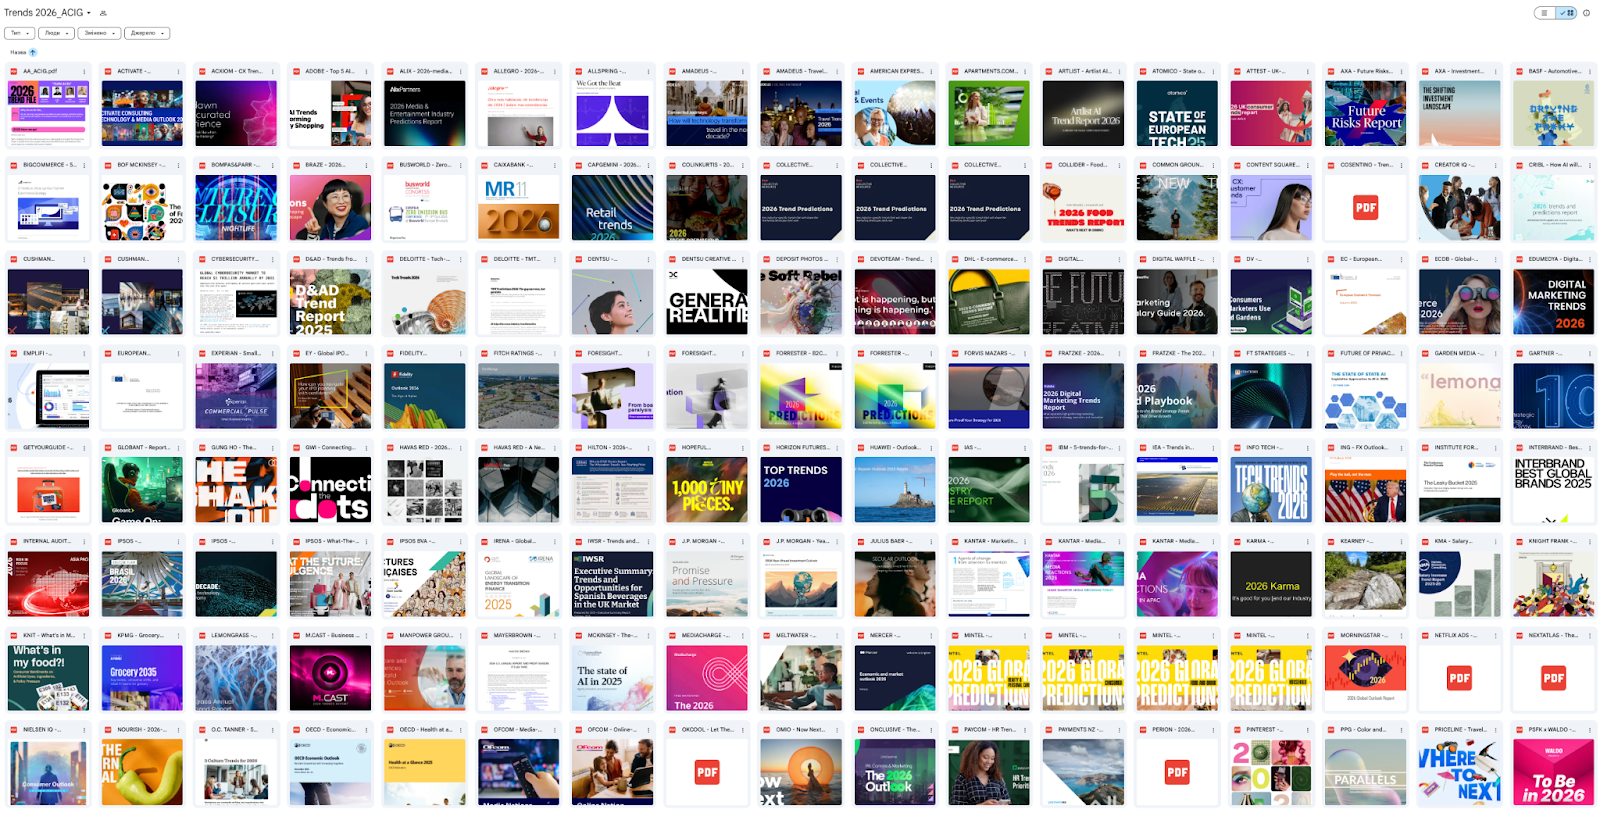The height and width of the screenshot is (813, 1600).
Task: Select the EXPERIAN - Small file name
Action: 236,353
